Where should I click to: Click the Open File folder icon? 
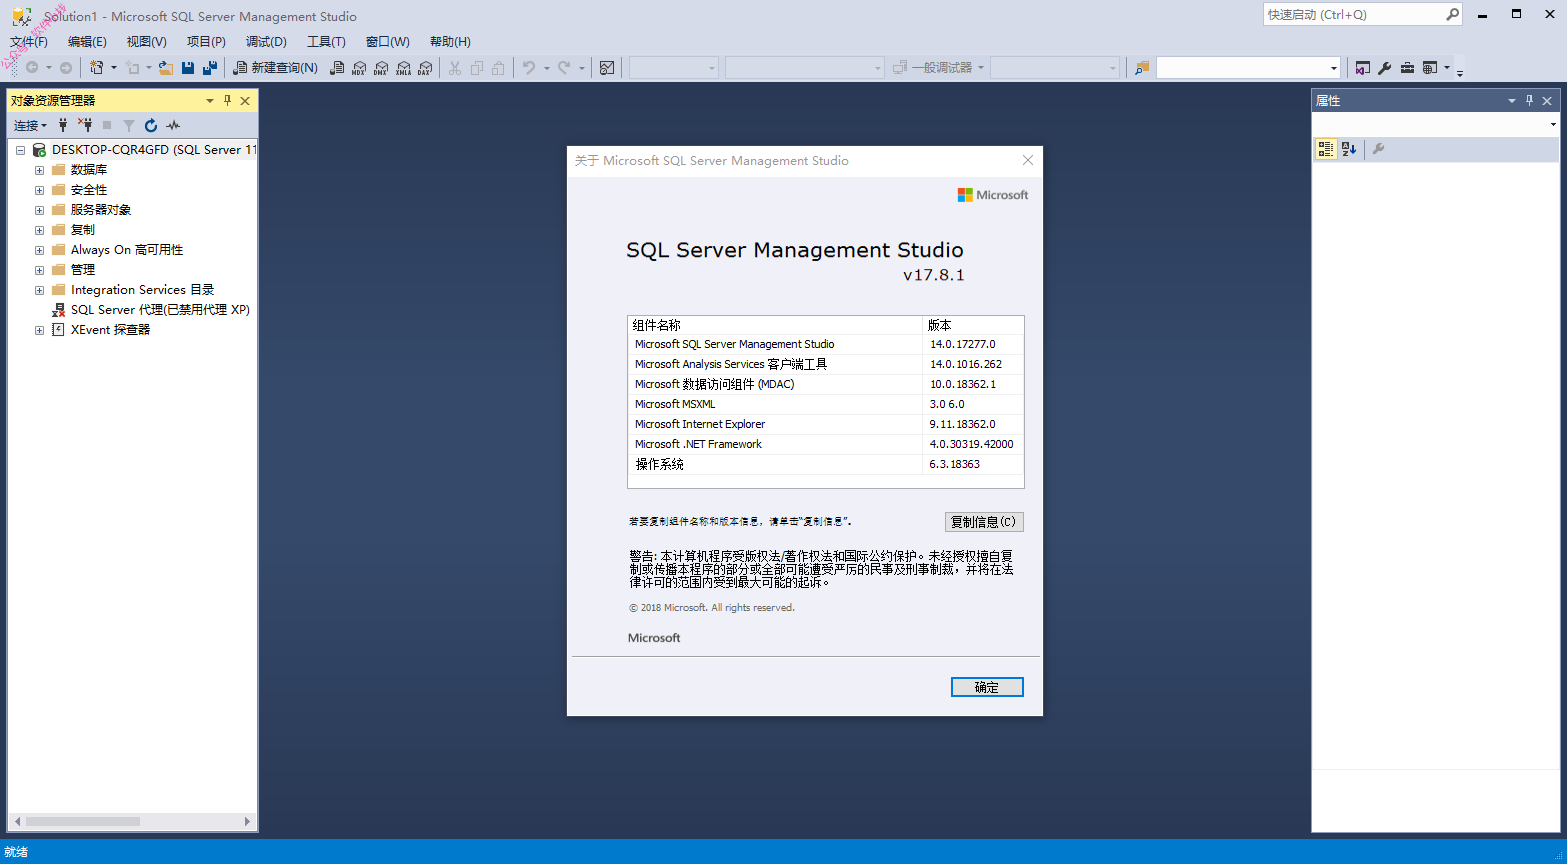(166, 68)
